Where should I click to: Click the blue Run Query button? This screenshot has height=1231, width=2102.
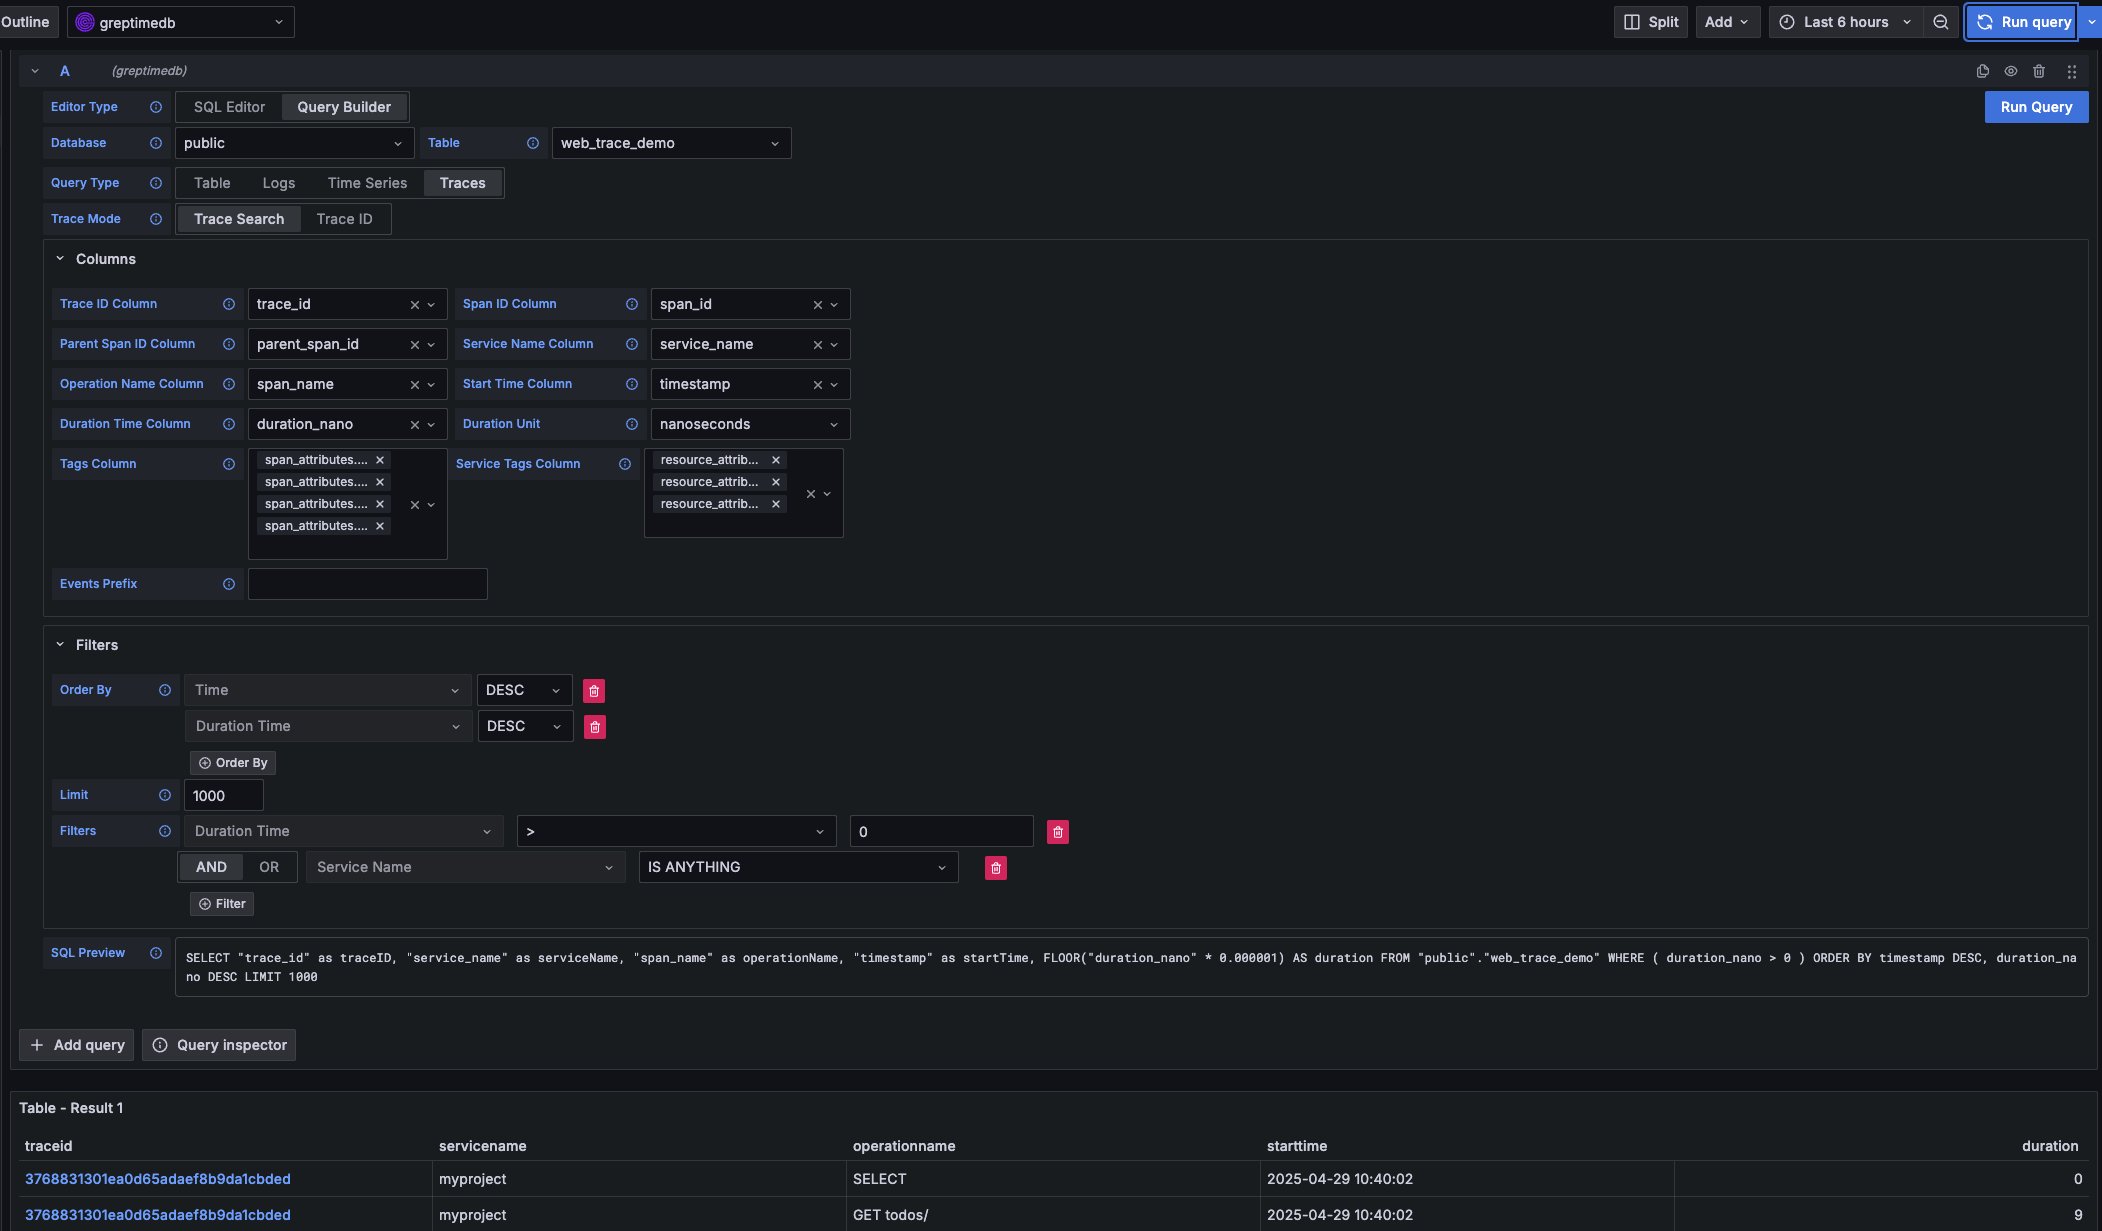point(2035,107)
